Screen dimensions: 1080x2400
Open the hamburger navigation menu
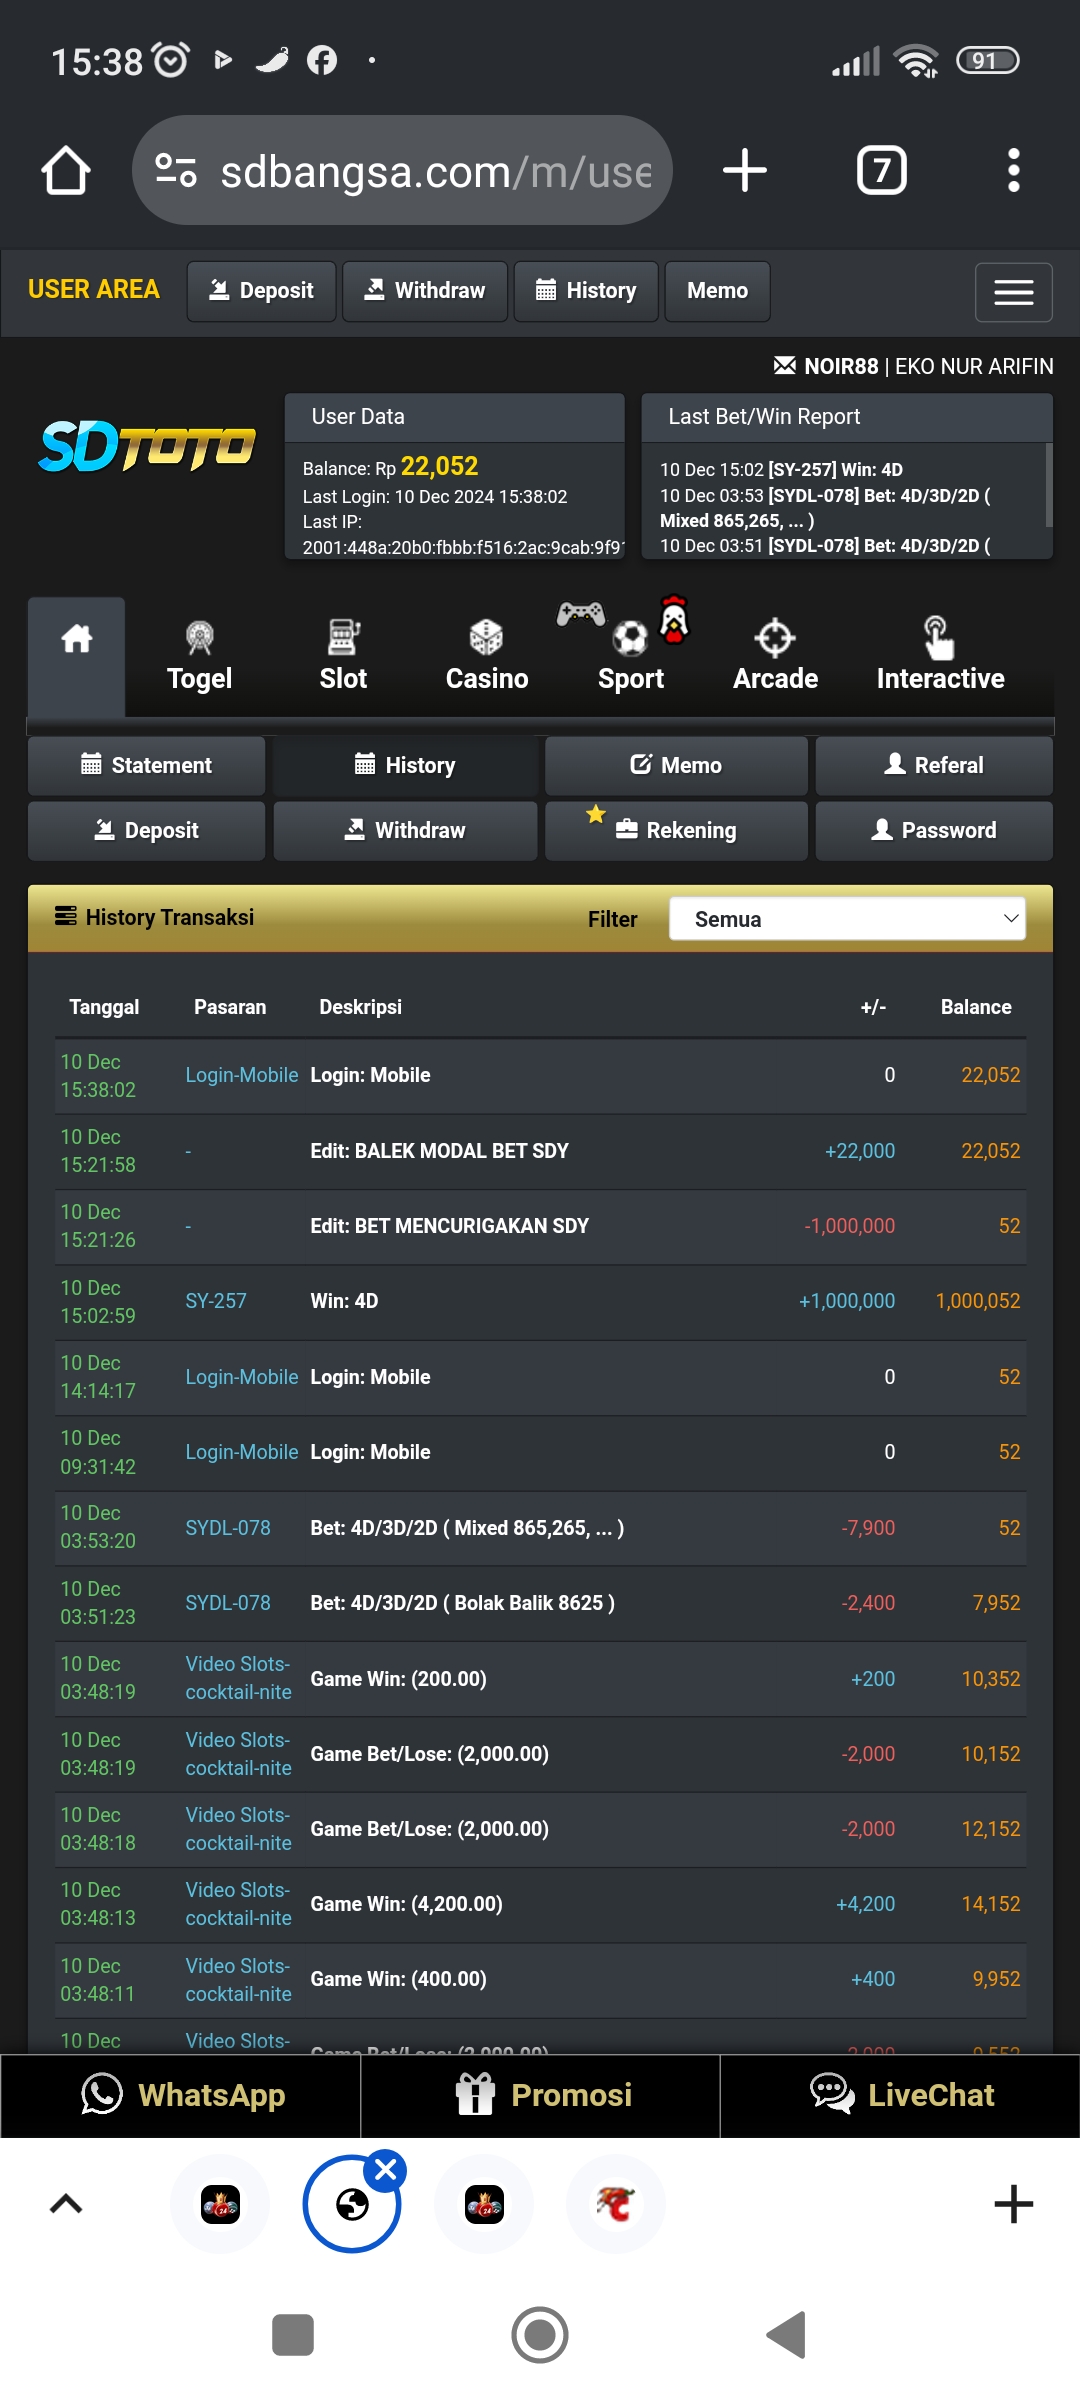(x=1013, y=292)
